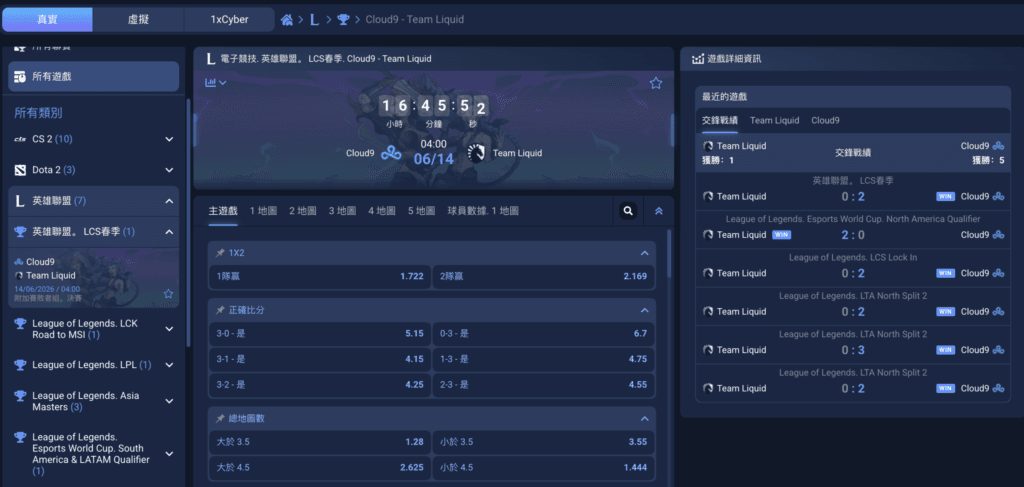The height and width of the screenshot is (487, 1024).
Task: Switch to the 虛擬 tab
Action: pyautogui.click(x=138, y=20)
